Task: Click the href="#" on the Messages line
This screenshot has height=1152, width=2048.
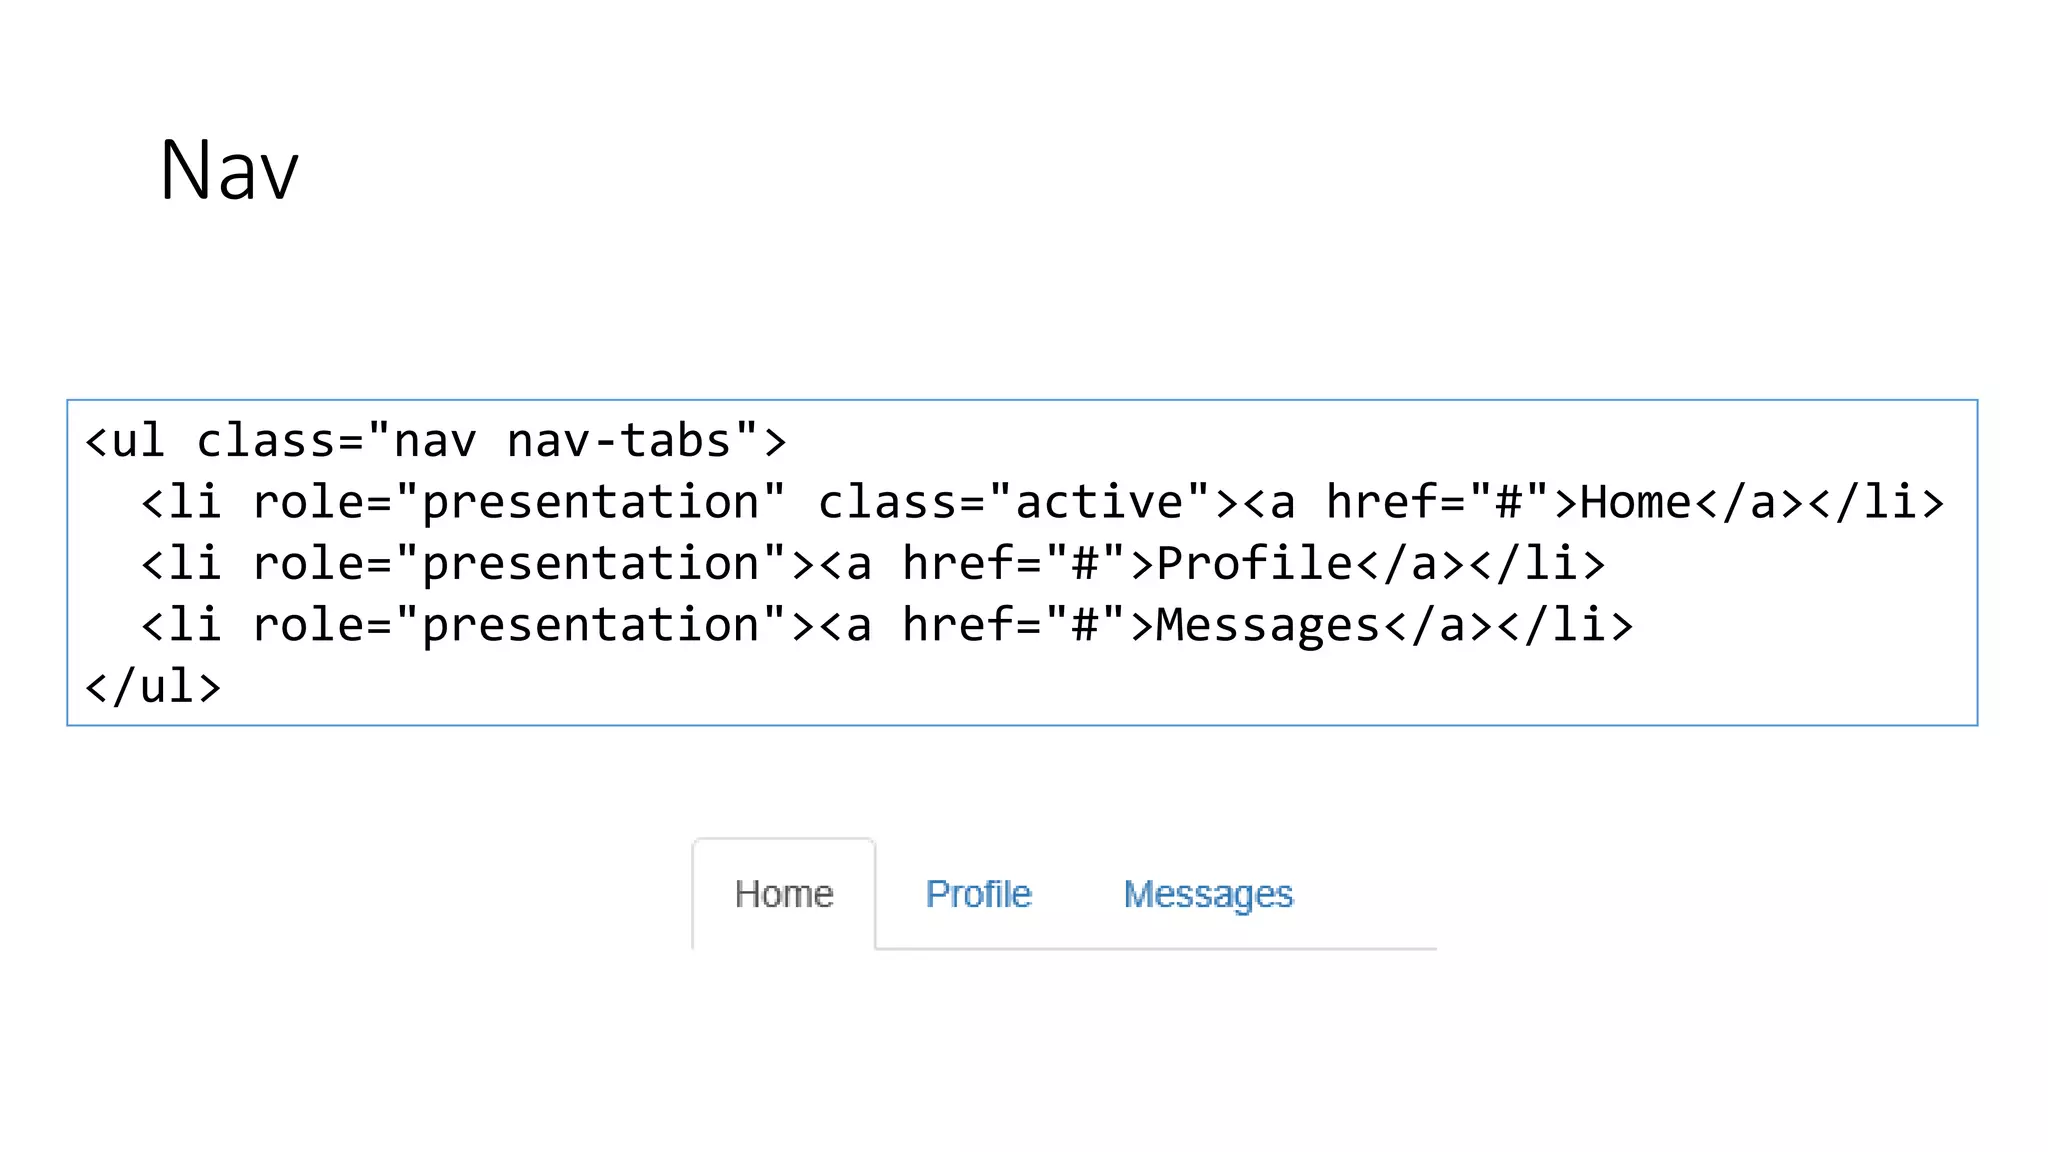Action: point(1014,626)
